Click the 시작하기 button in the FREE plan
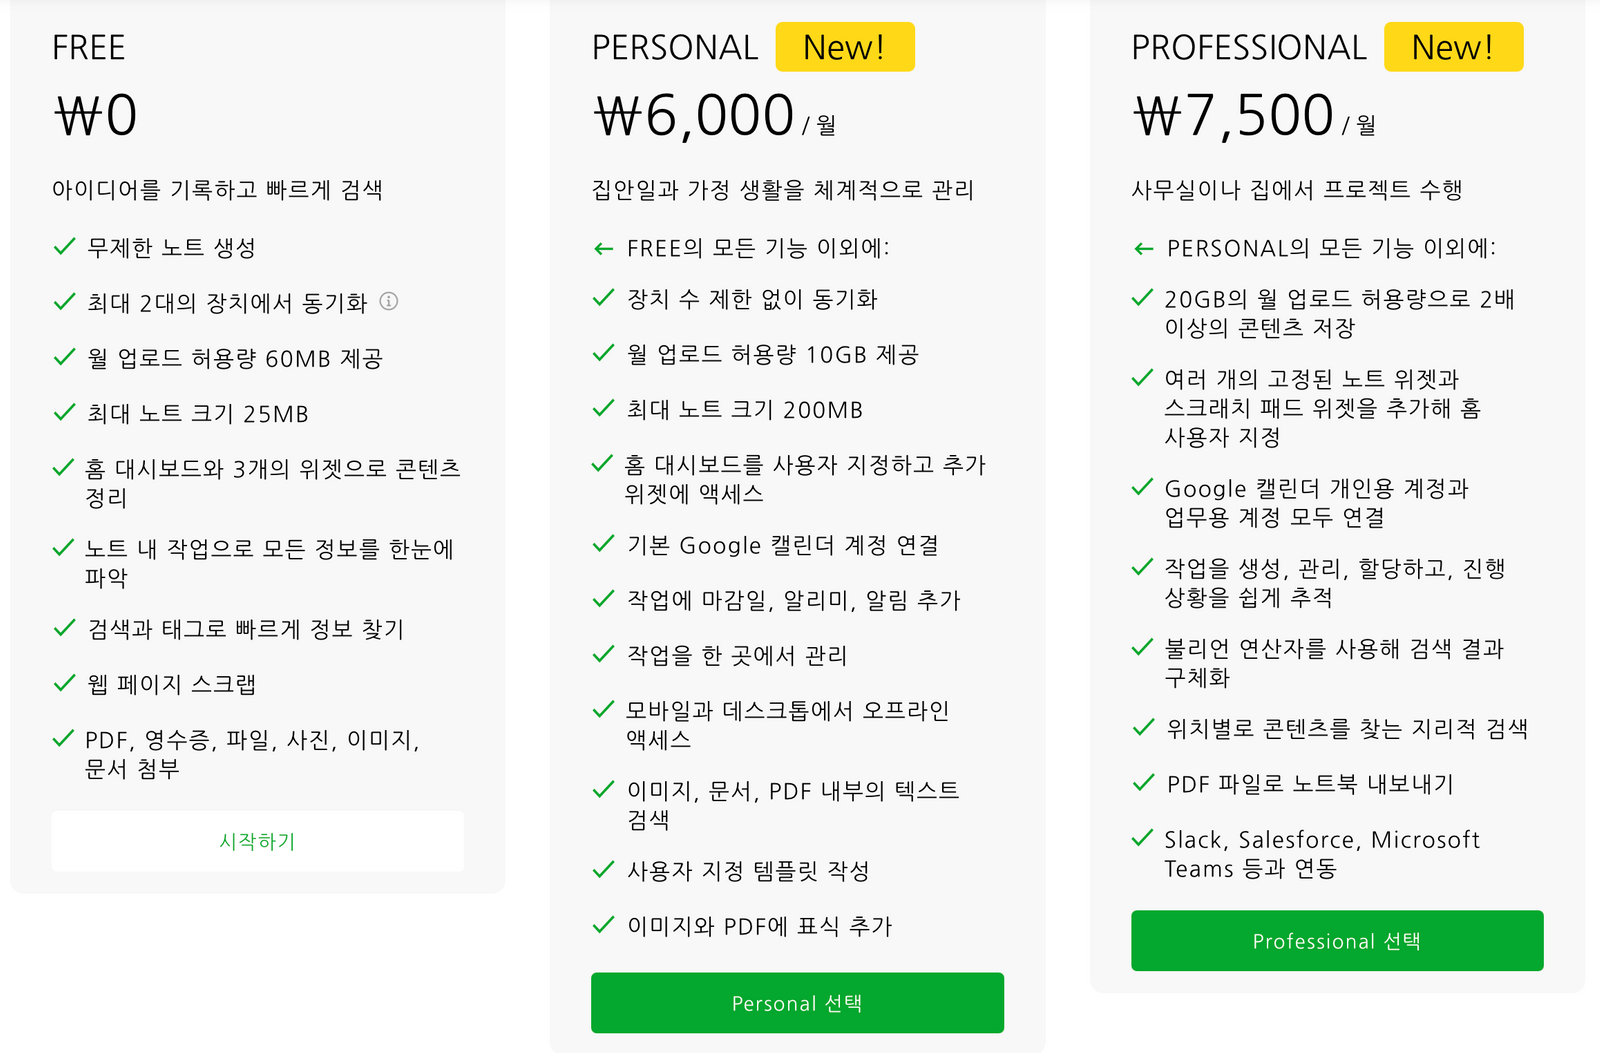Image resolution: width=1600 pixels, height=1053 pixels. tap(257, 841)
